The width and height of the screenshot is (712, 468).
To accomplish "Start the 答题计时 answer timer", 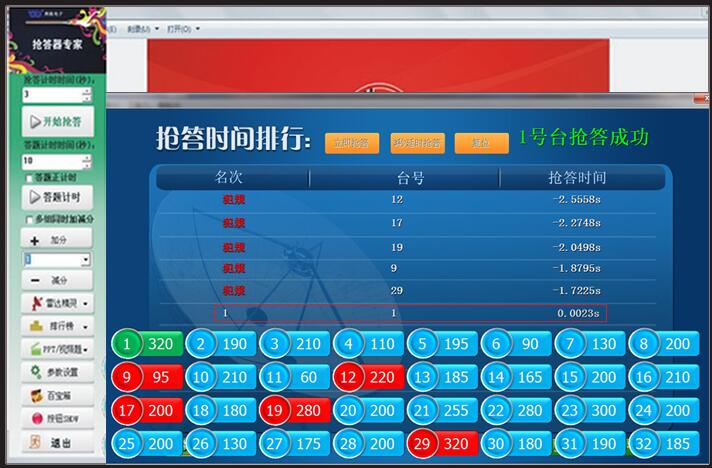I will pos(57,197).
